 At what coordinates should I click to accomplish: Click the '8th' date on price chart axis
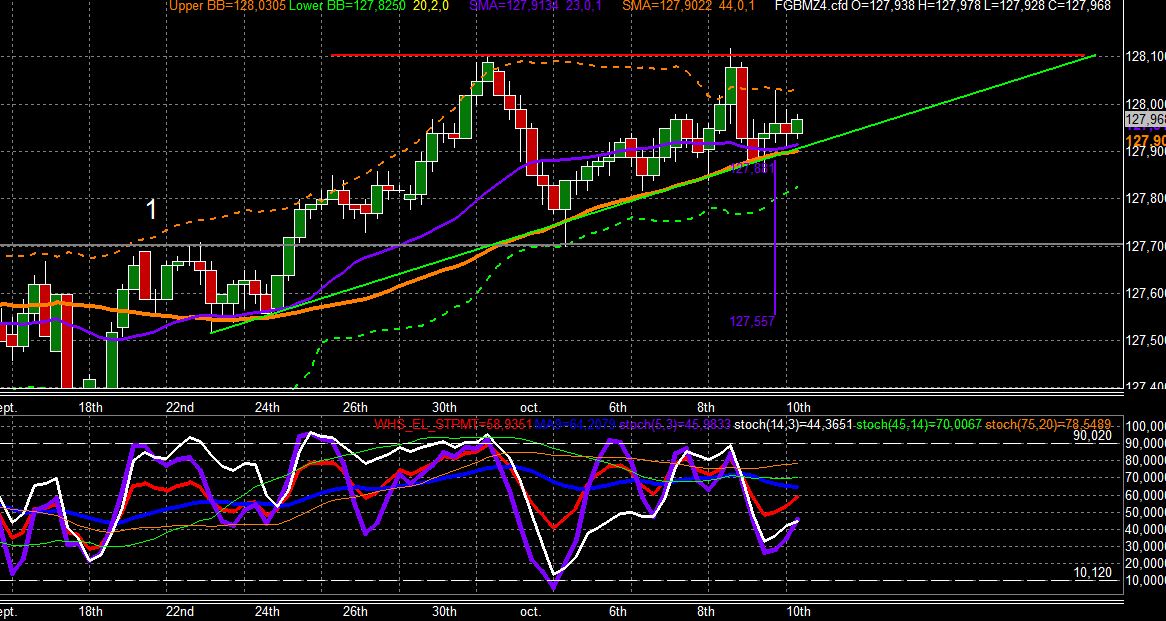click(706, 407)
